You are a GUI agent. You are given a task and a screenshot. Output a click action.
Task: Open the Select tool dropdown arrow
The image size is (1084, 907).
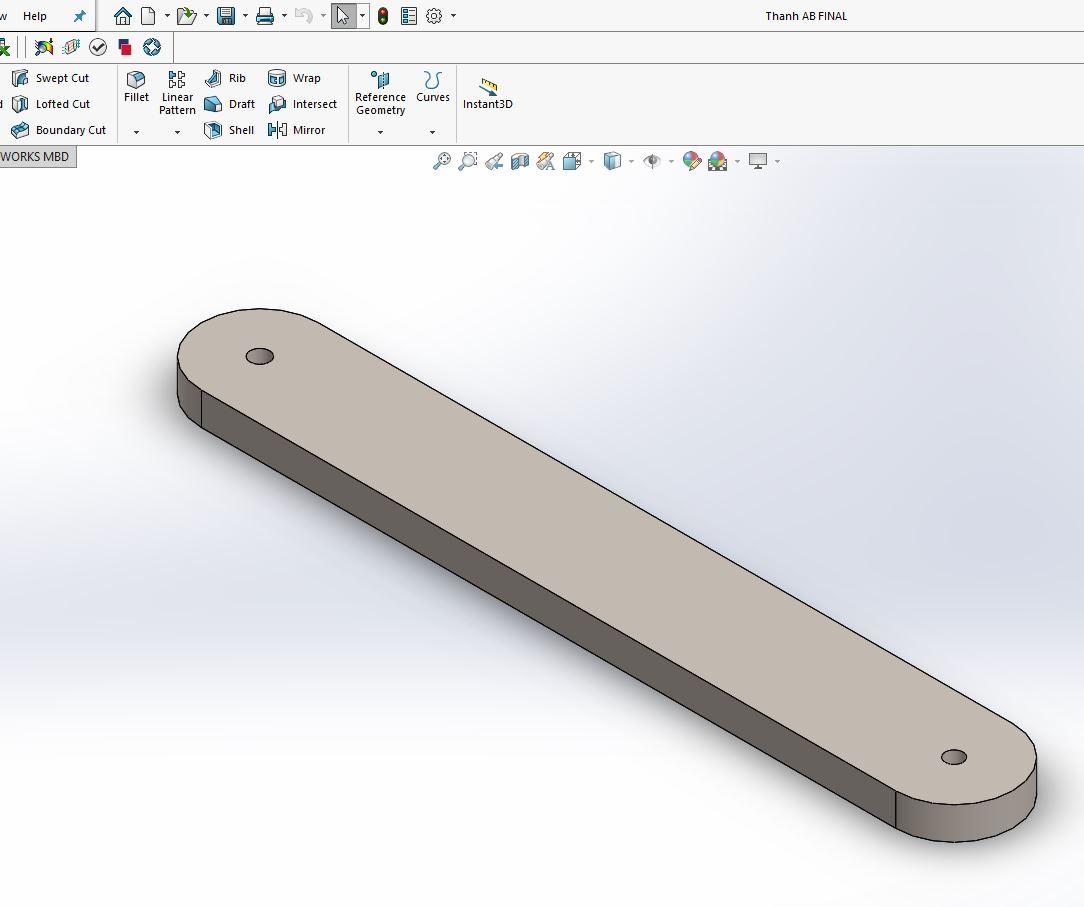coord(362,15)
